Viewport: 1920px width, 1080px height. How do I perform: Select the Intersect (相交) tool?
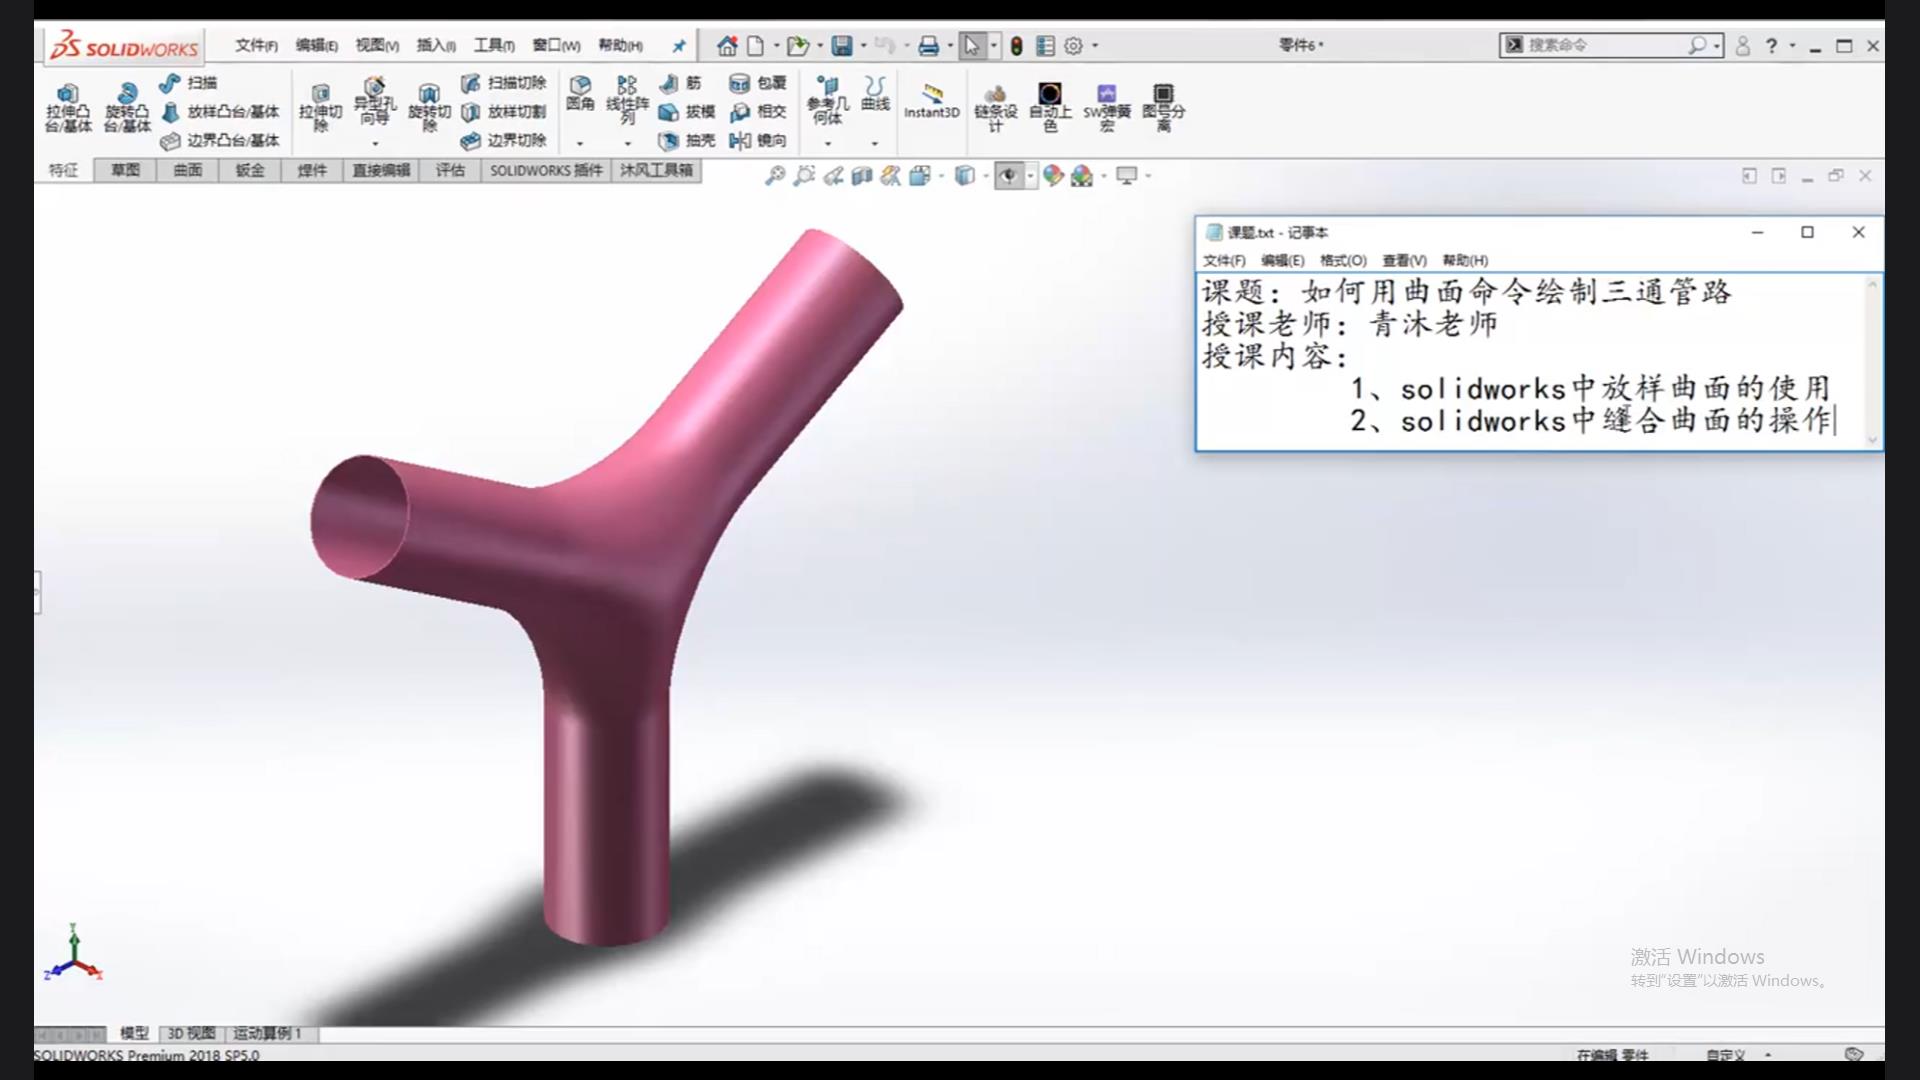tap(758, 112)
